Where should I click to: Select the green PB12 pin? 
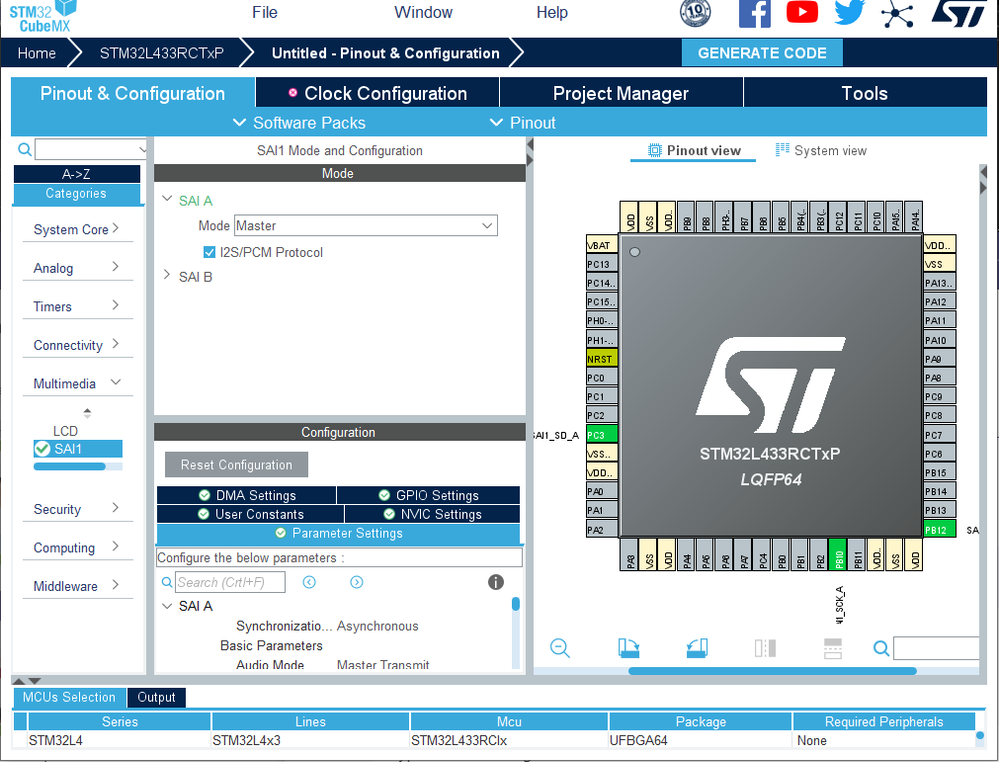click(940, 529)
